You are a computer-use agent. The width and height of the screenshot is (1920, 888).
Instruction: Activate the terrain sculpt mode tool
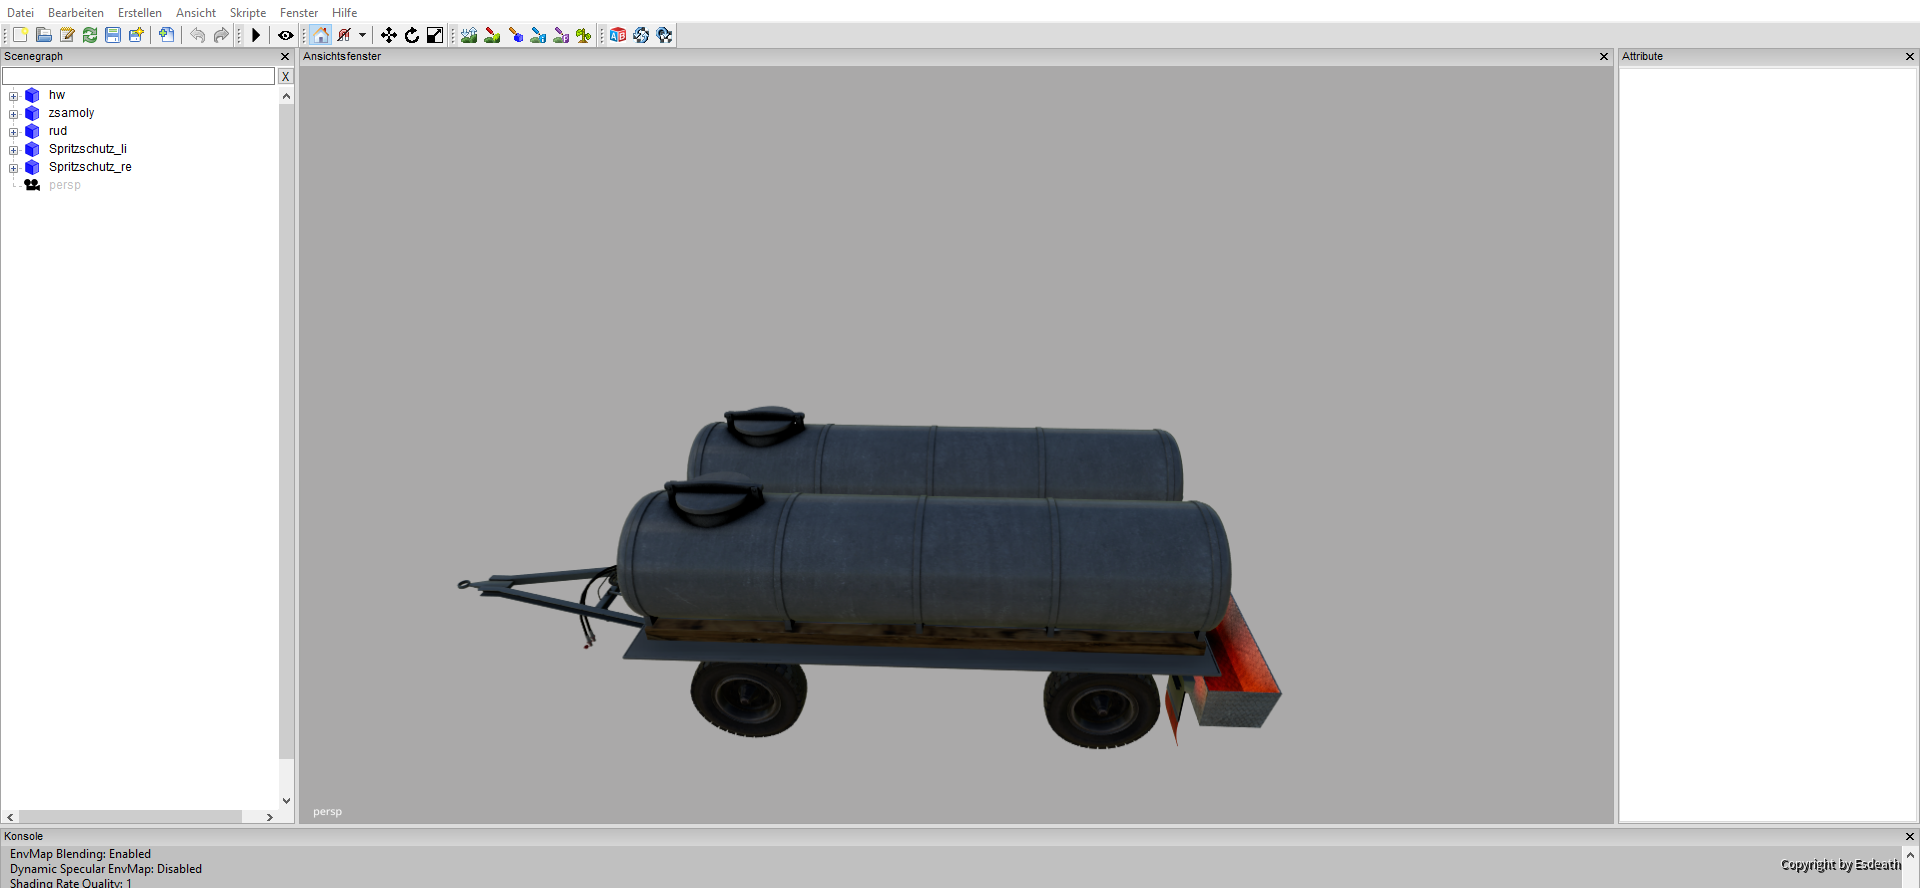(469, 35)
